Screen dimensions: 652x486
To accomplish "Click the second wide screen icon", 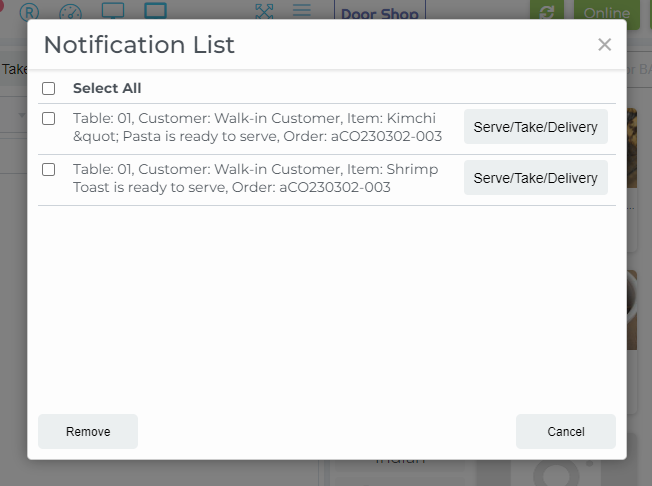I will point(155,11).
